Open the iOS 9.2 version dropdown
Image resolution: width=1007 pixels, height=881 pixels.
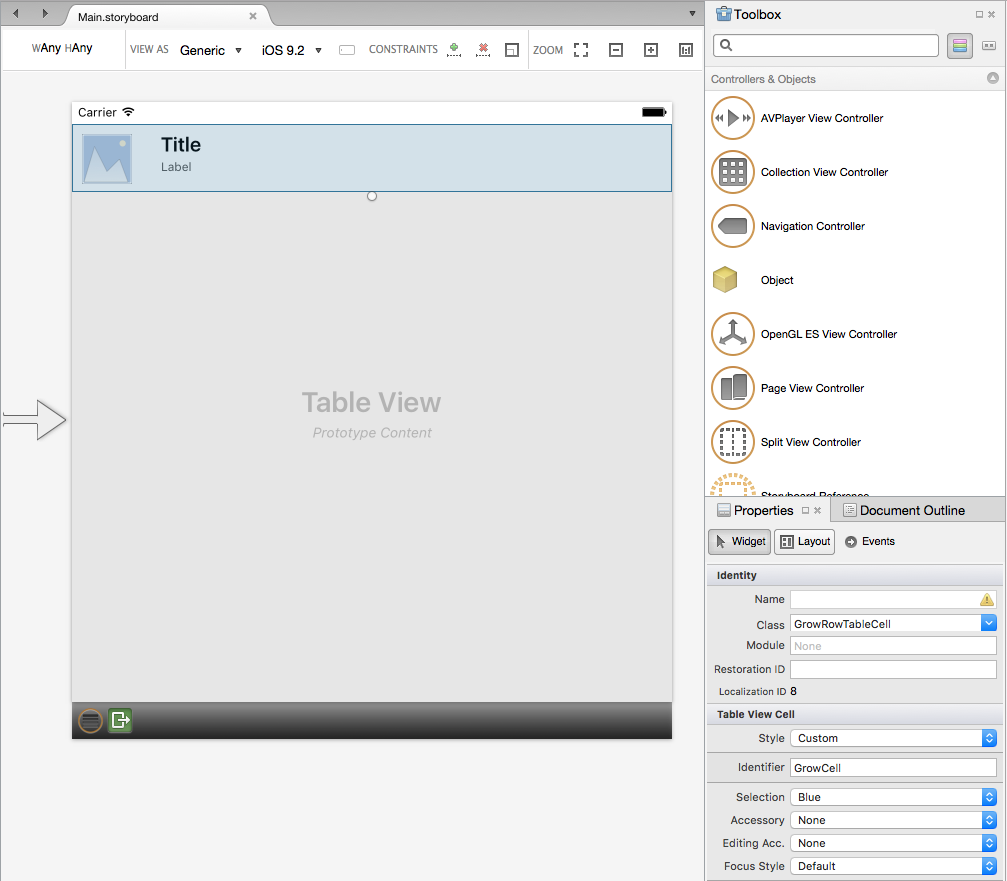pos(292,50)
